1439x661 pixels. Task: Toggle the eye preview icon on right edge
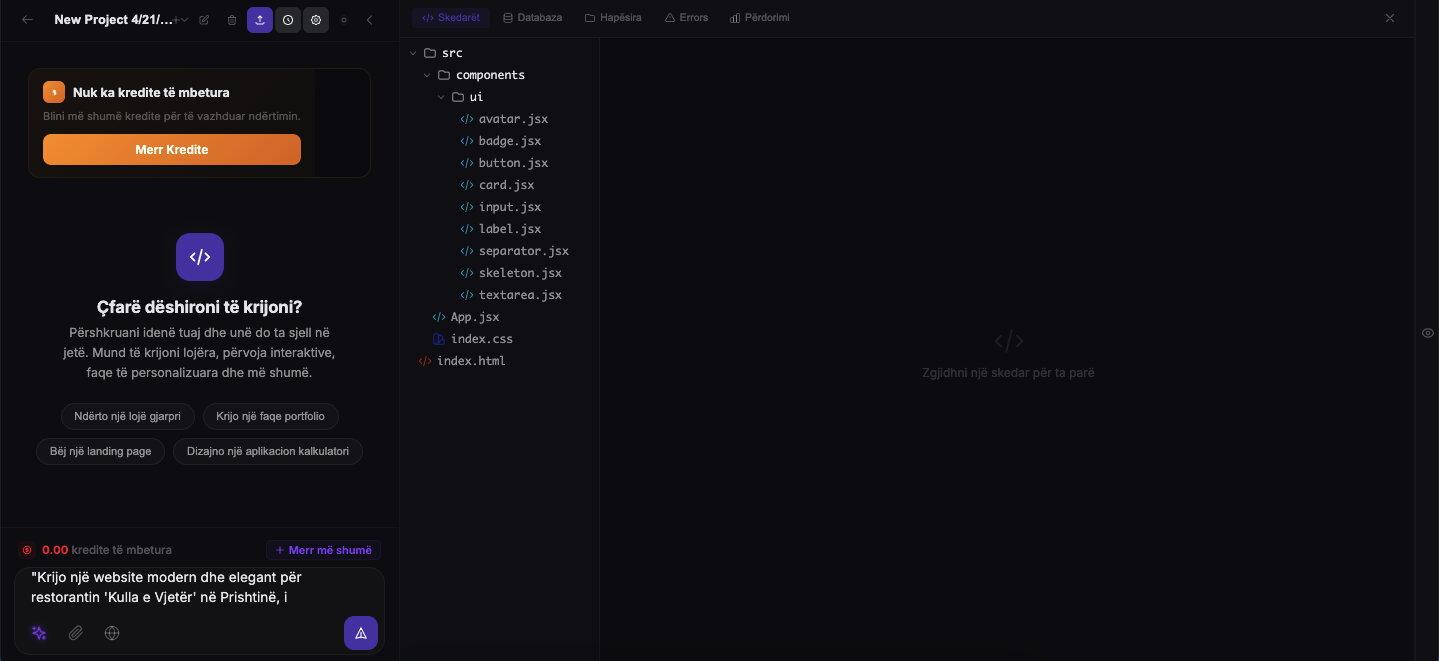point(1427,333)
